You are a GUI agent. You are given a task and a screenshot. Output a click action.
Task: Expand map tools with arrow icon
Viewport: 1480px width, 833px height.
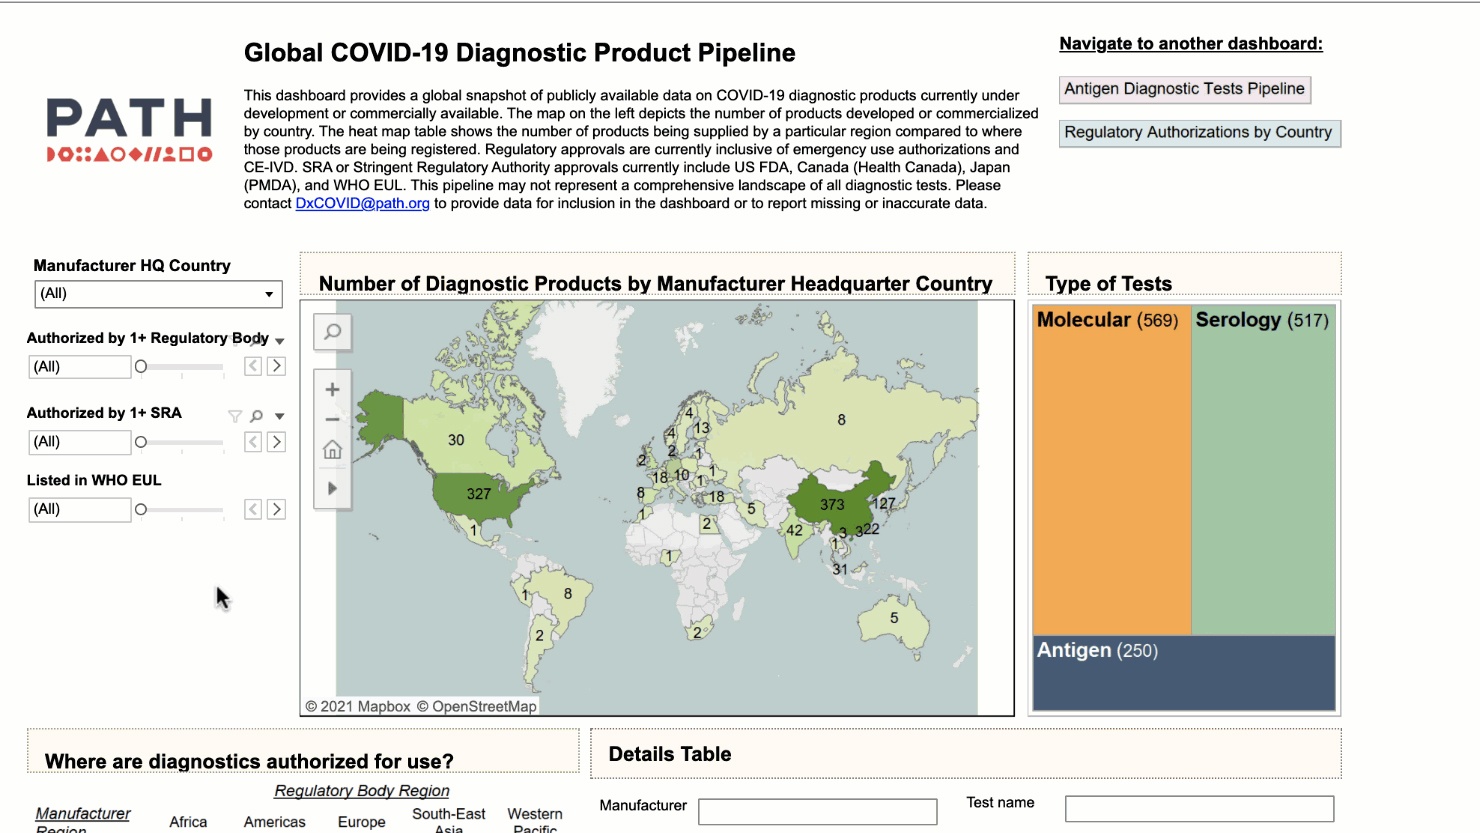pyautogui.click(x=333, y=488)
